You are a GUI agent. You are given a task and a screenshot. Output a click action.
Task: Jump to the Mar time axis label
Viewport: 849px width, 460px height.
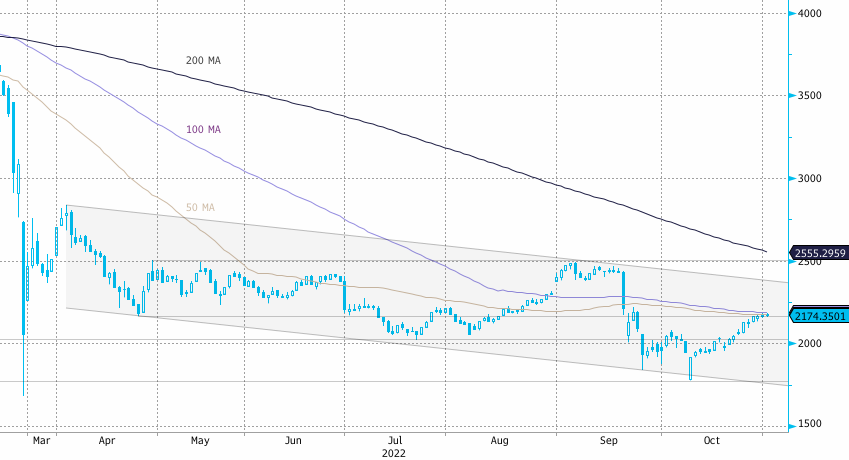[41, 440]
